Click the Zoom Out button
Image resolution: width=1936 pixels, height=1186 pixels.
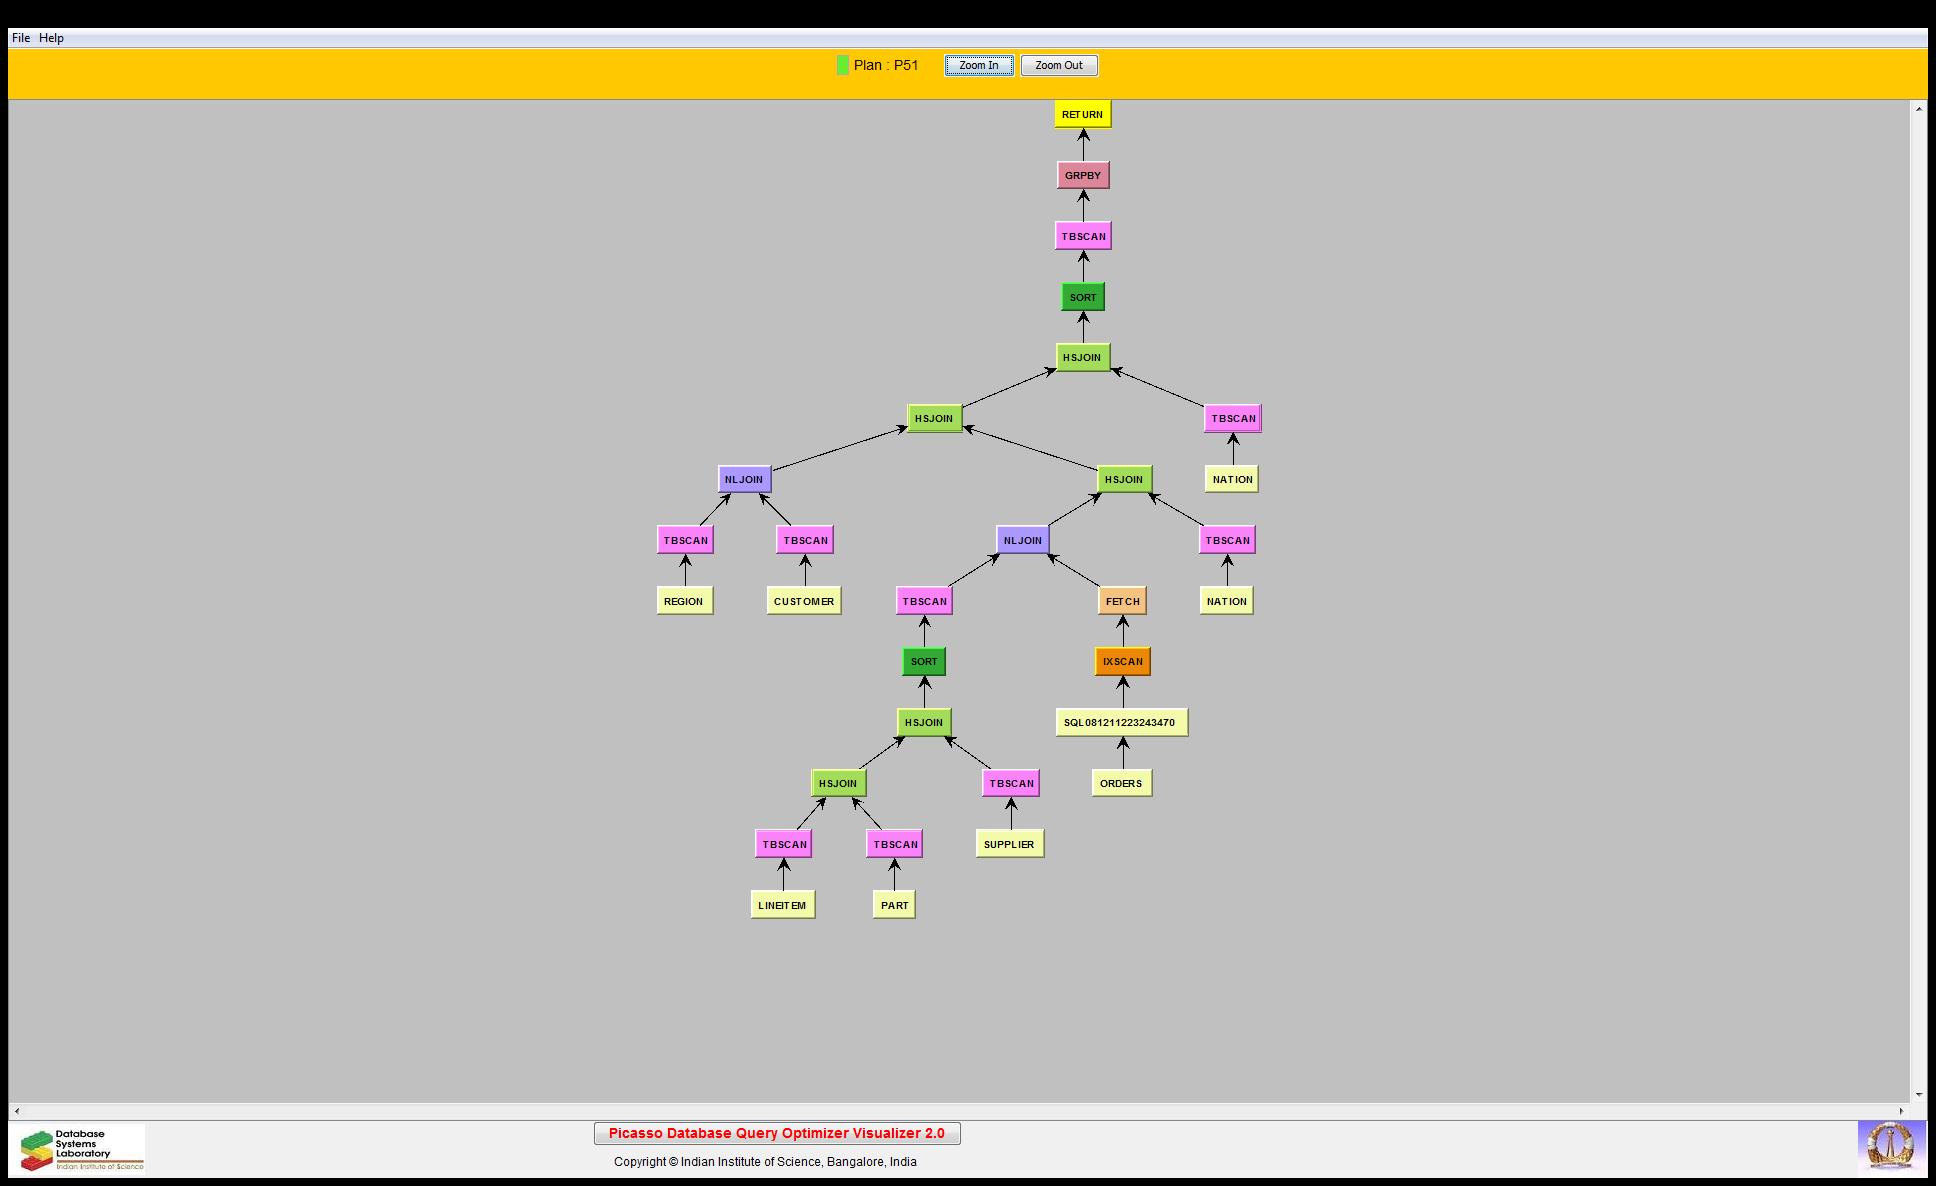(1058, 66)
